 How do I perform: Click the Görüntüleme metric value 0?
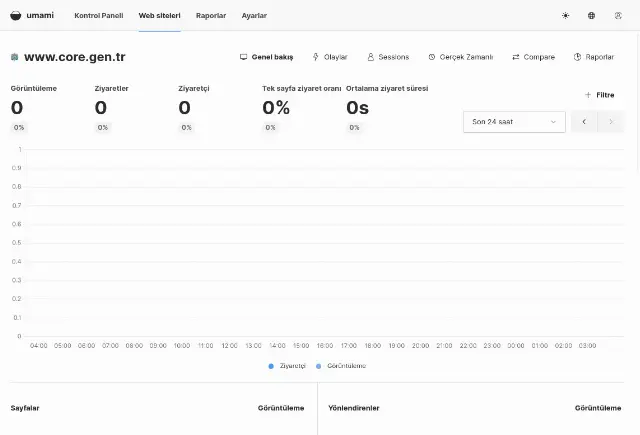click(17, 108)
